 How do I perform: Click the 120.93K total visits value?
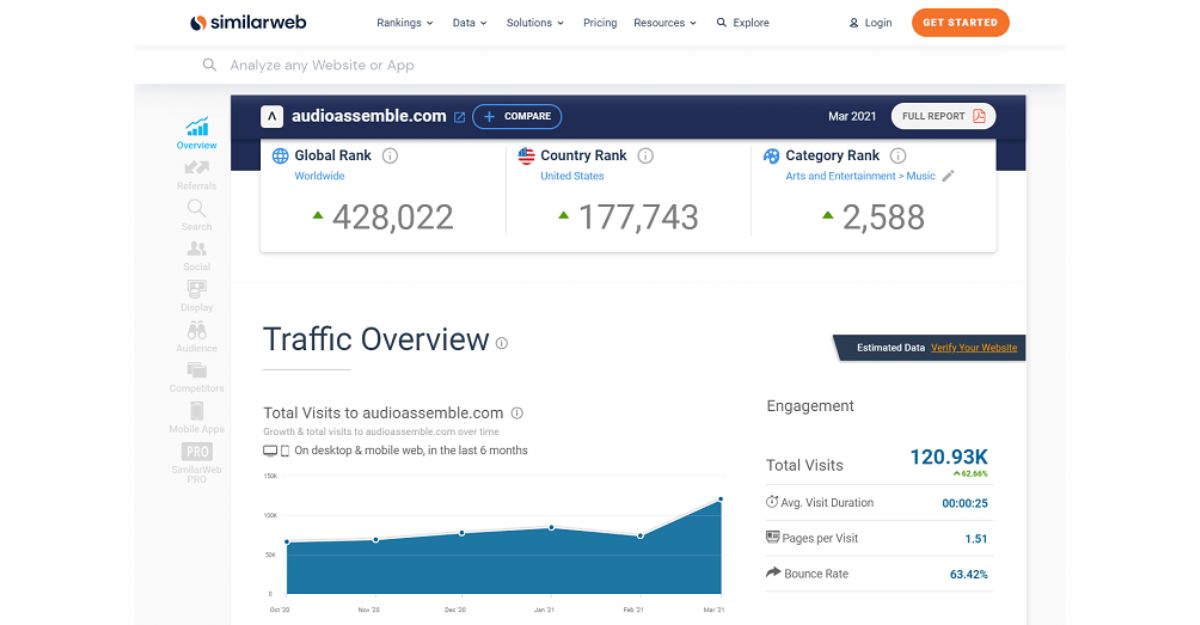click(x=949, y=457)
